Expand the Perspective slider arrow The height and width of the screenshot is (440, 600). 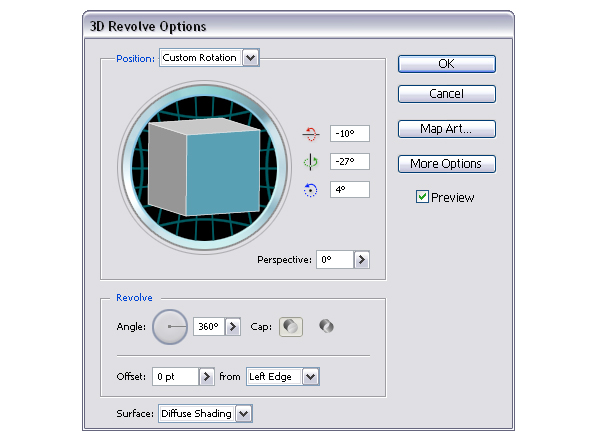click(362, 260)
